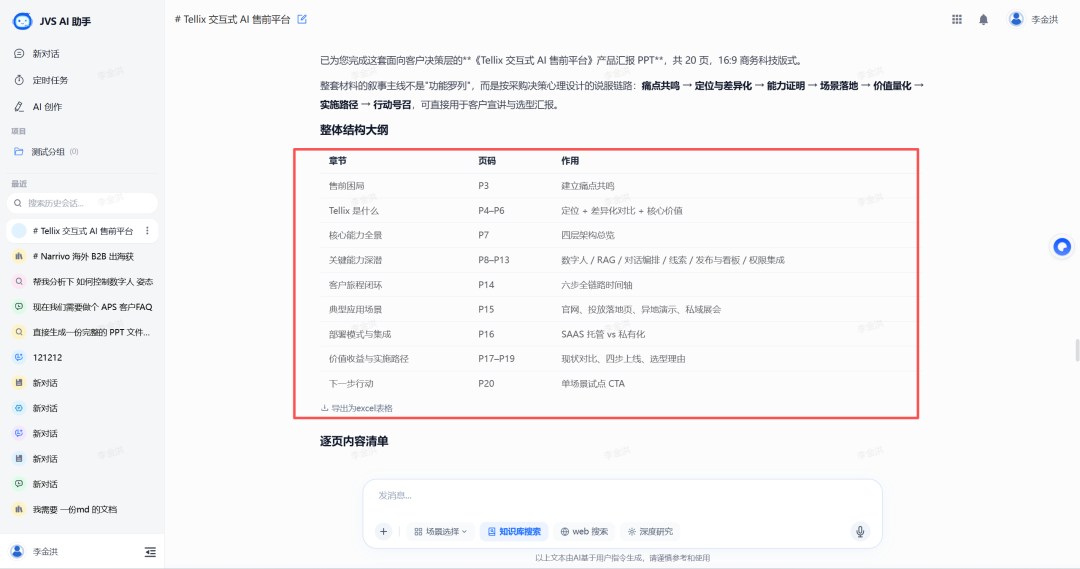Open the 李金洪 username menu in header

click(x=1044, y=19)
